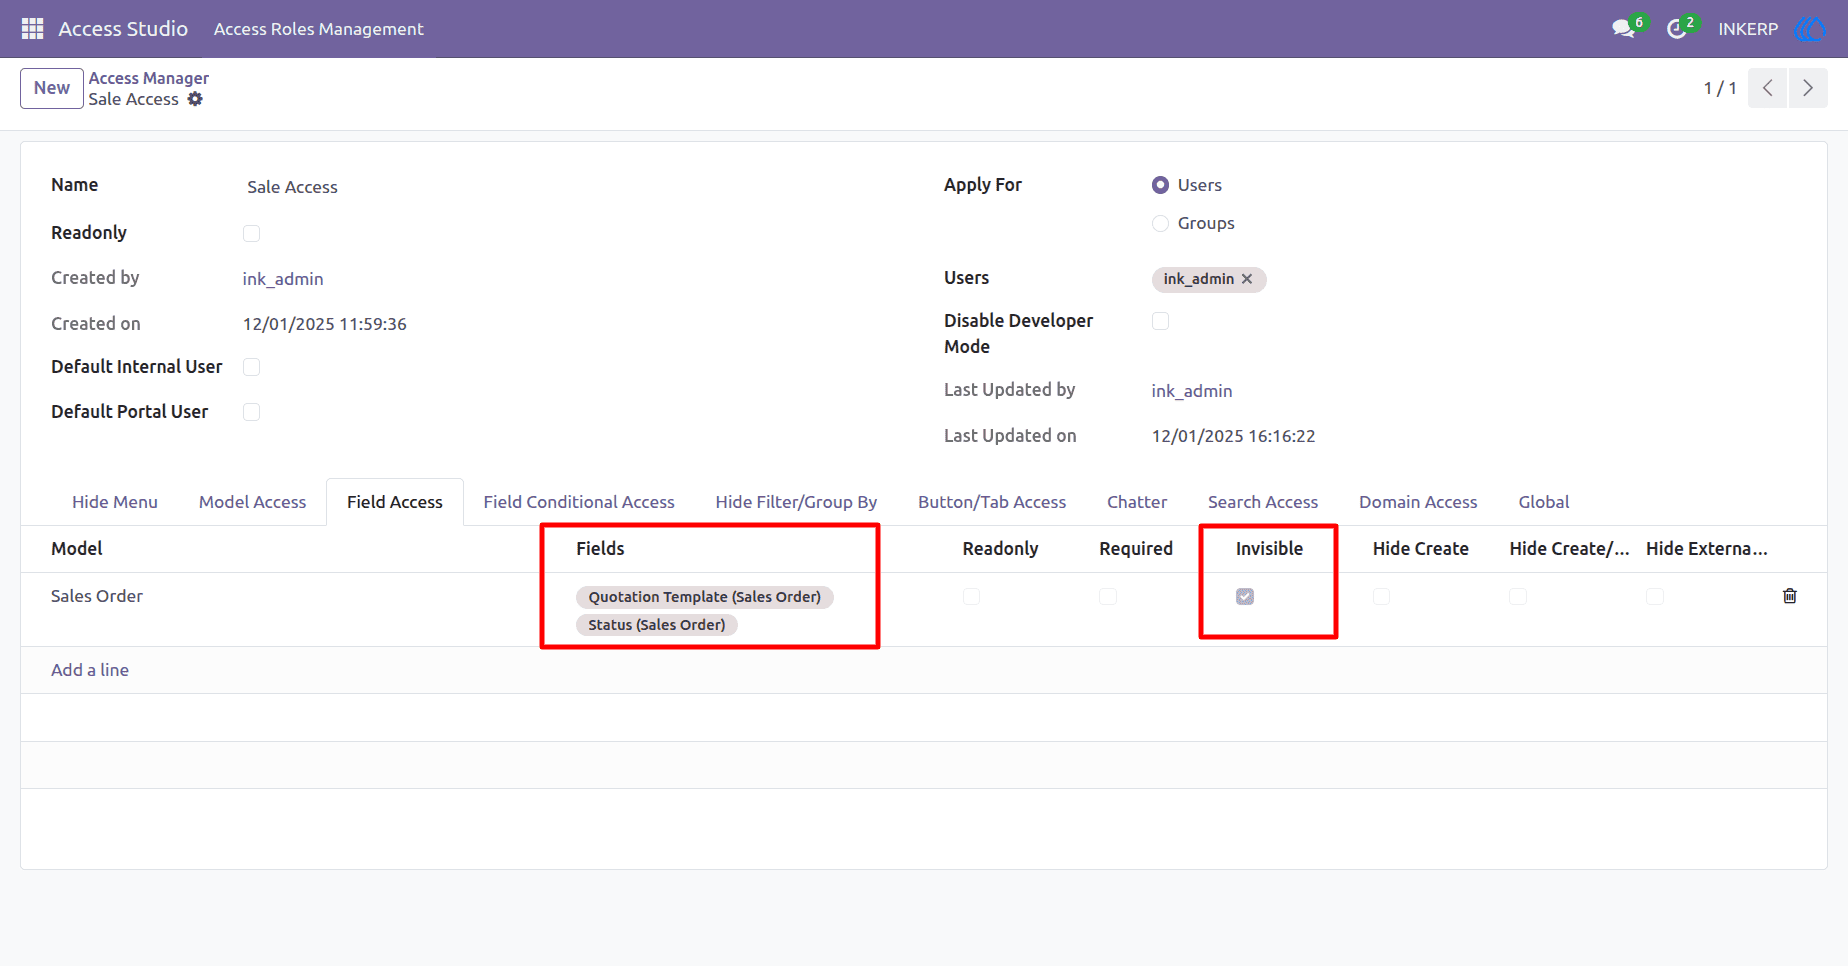Open the Hide Filter/Group By tab
The width and height of the screenshot is (1848, 966).
tap(796, 502)
